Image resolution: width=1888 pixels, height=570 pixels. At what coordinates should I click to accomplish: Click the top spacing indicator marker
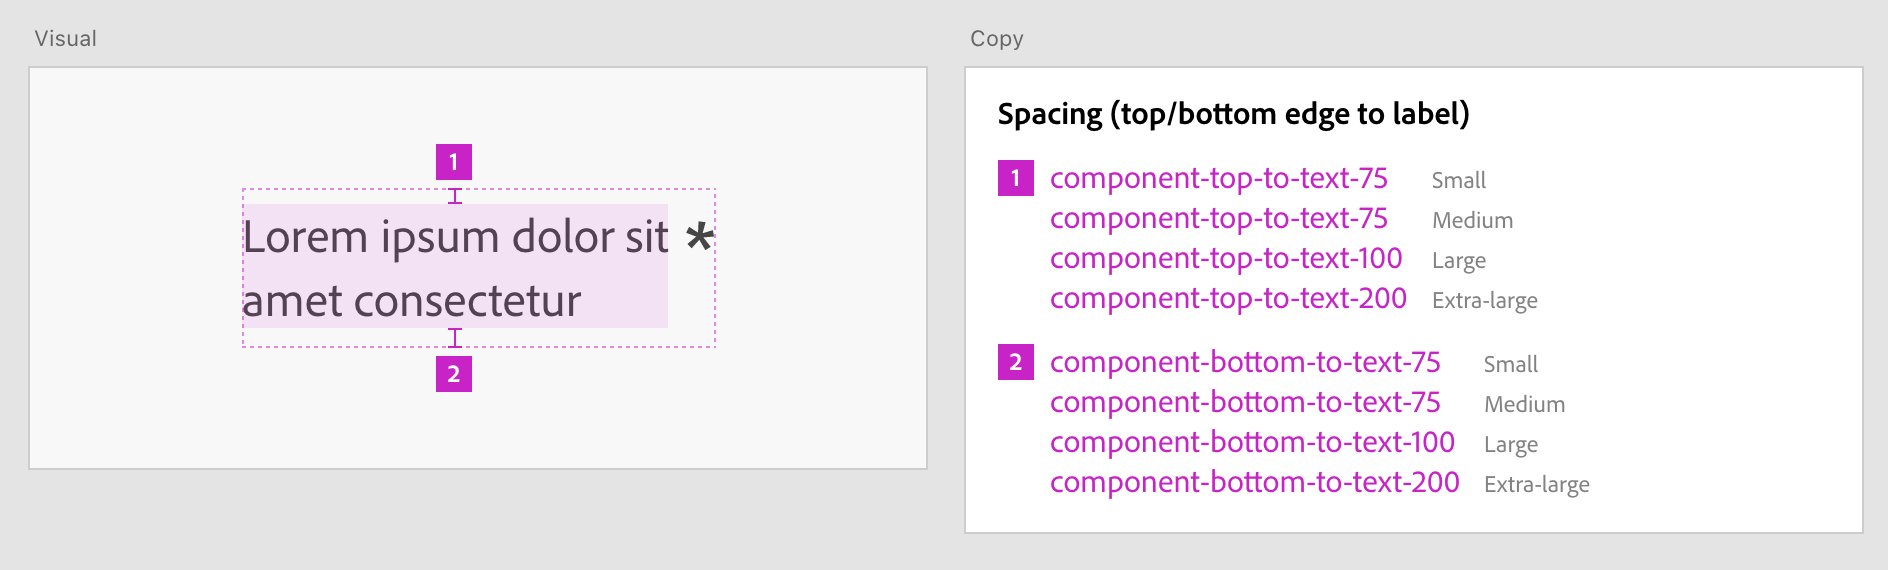[455, 196]
